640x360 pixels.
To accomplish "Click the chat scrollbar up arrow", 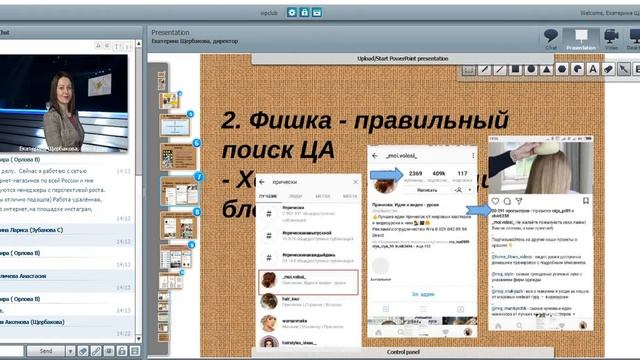I will [139, 43].
